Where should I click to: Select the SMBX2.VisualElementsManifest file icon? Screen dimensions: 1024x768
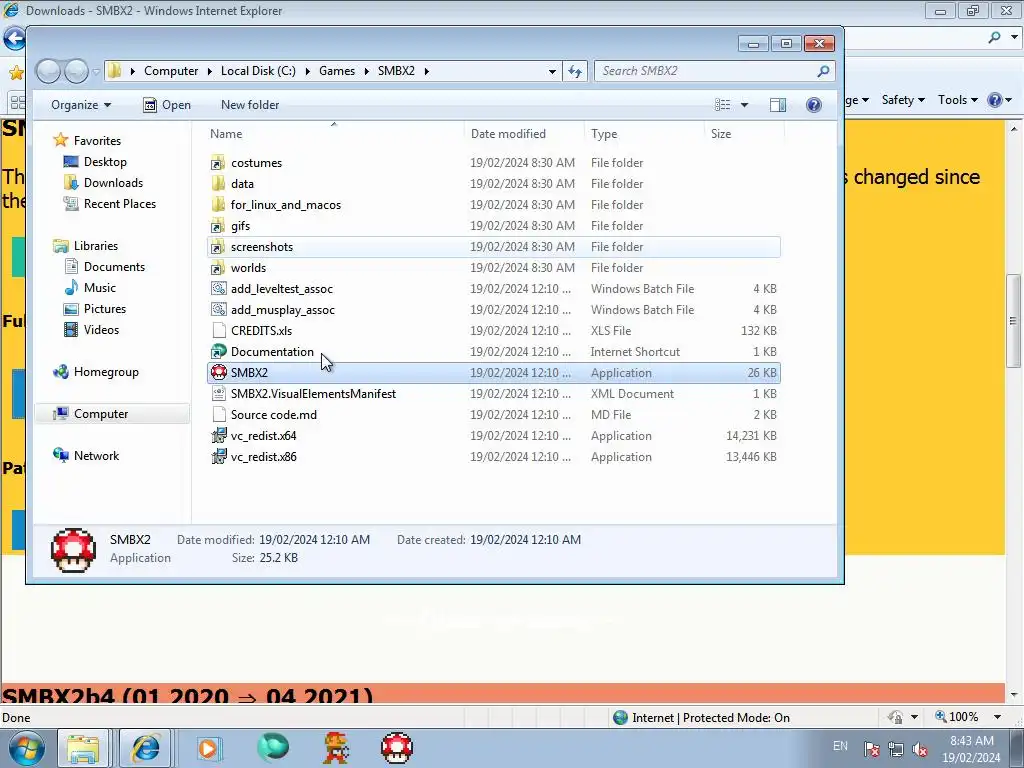[218, 394]
